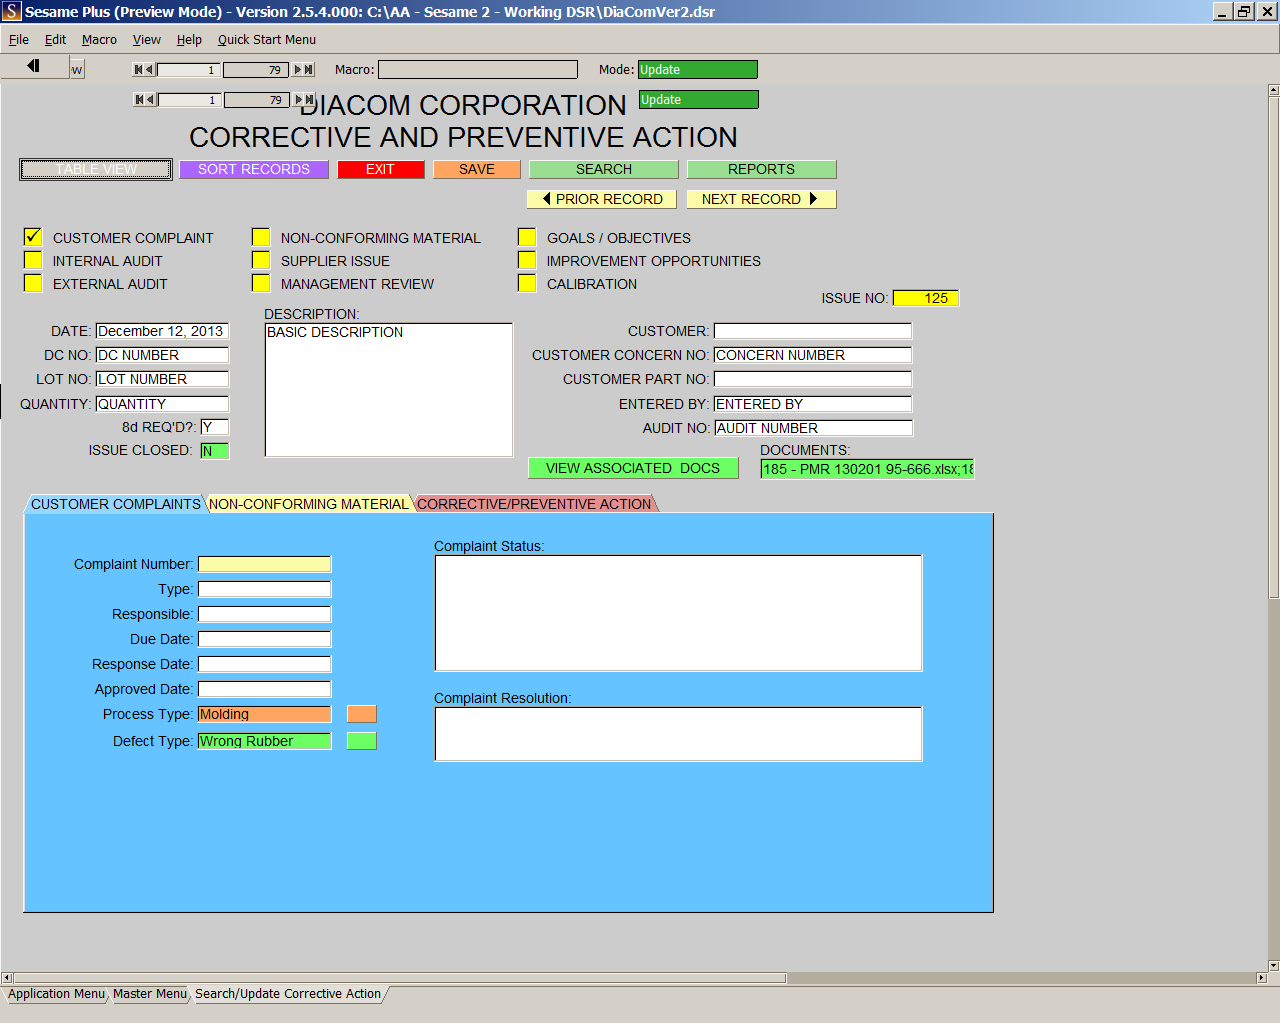This screenshot has height=1024, width=1280.
Task: Tick the Management Review checkbox
Action: coord(261,283)
